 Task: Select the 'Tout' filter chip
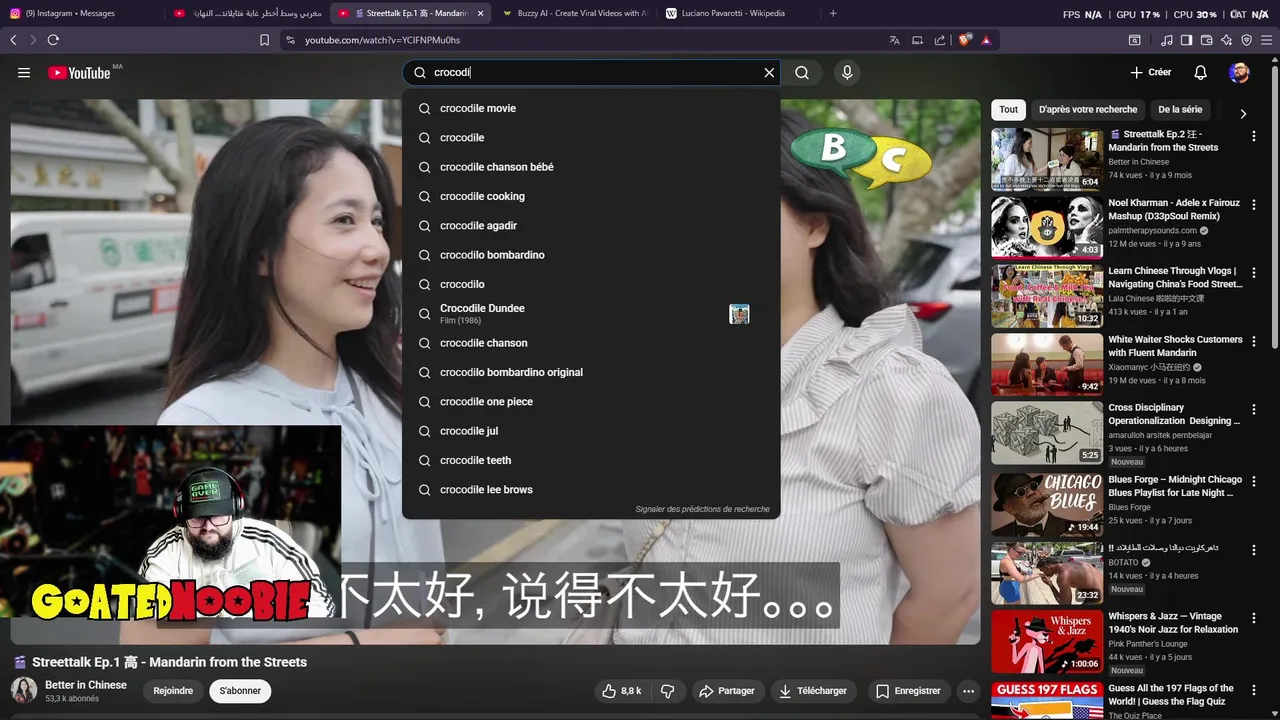tap(1009, 110)
